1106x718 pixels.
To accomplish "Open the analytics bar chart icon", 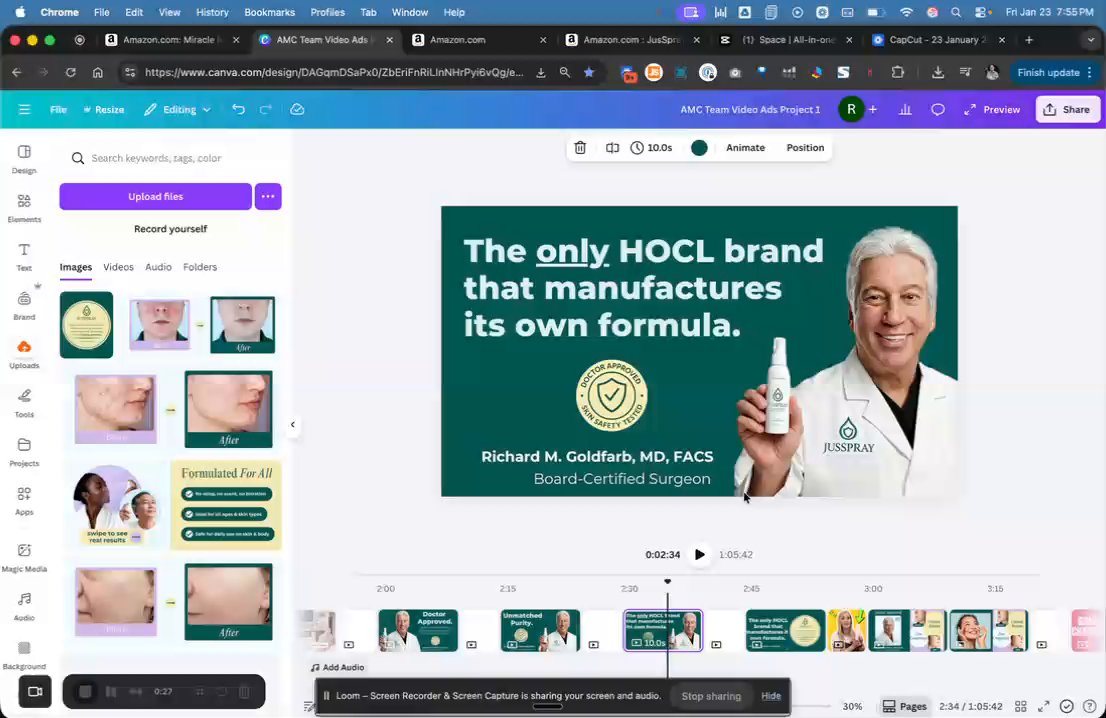I will click(905, 109).
